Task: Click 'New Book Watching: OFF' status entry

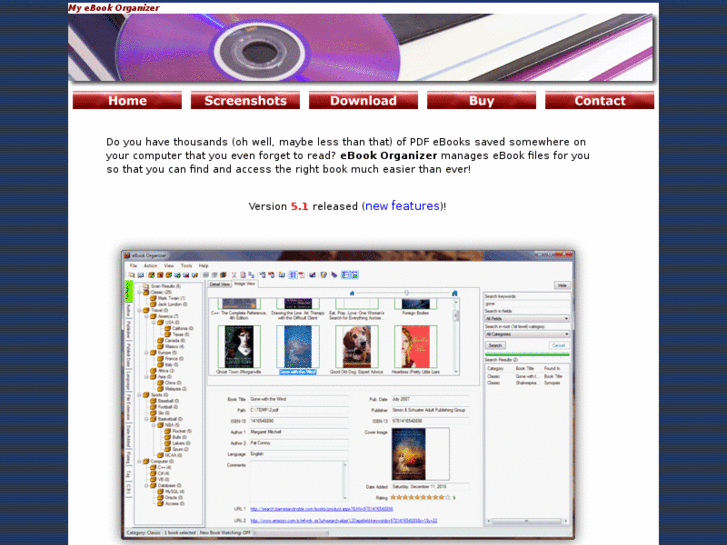Action: coord(225,533)
